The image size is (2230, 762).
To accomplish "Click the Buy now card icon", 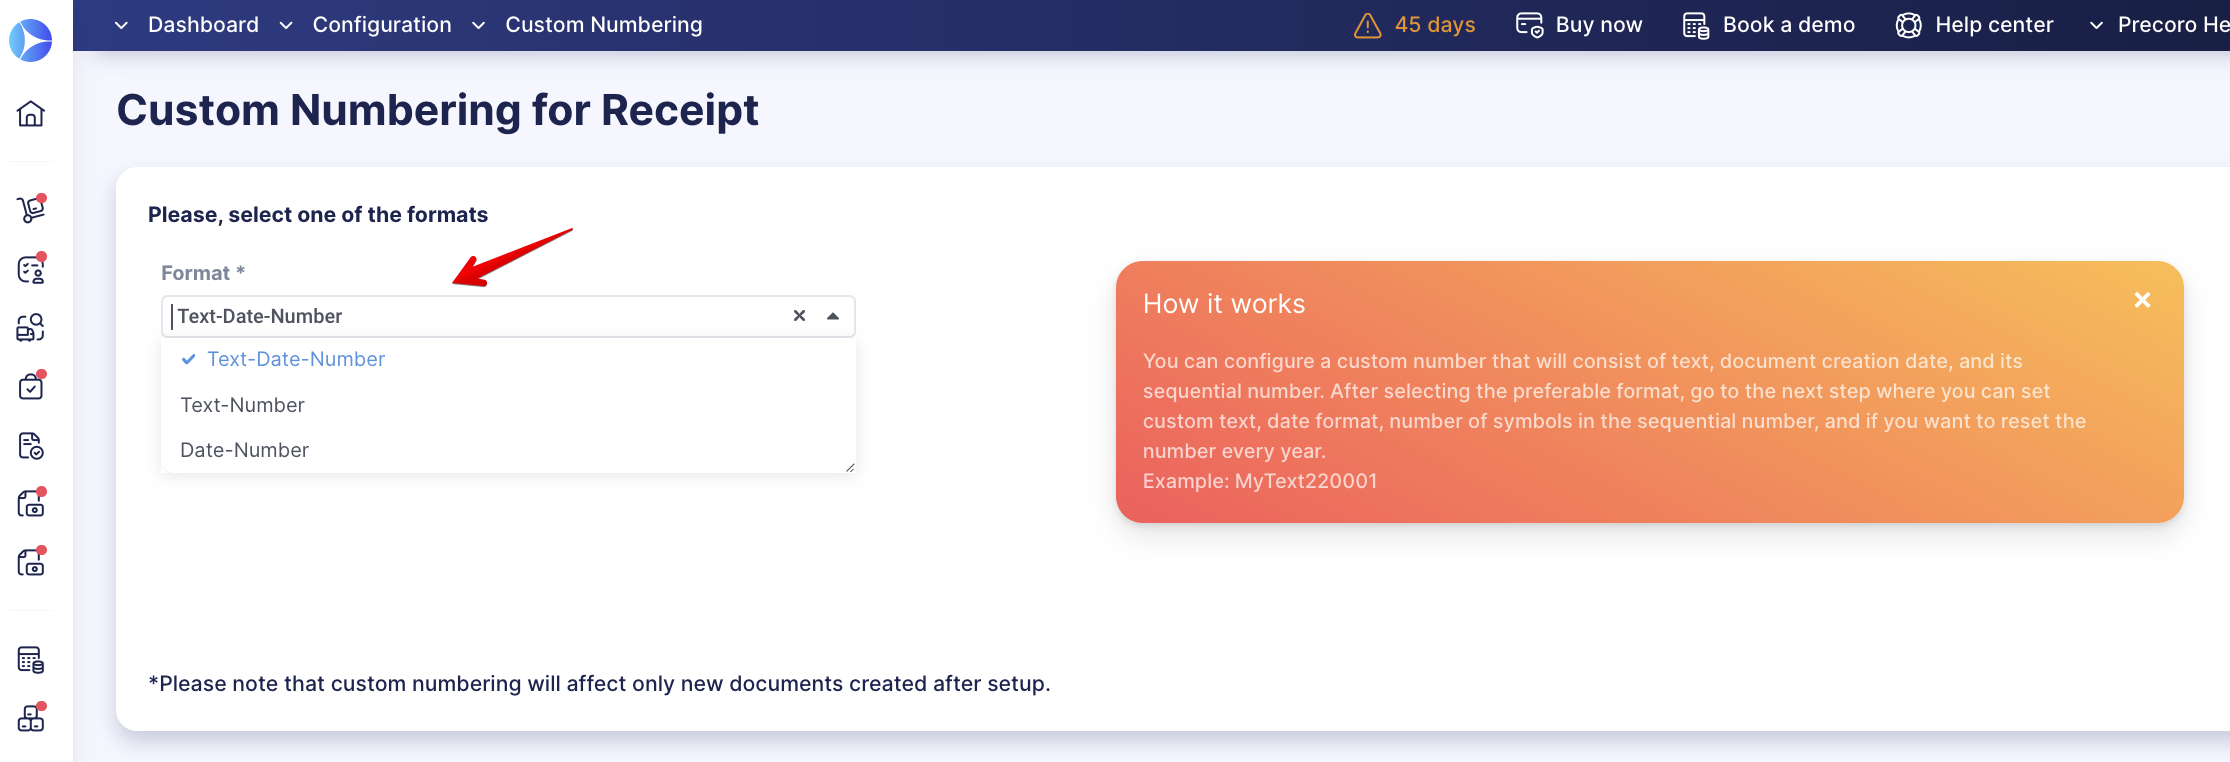I will pyautogui.click(x=1529, y=25).
